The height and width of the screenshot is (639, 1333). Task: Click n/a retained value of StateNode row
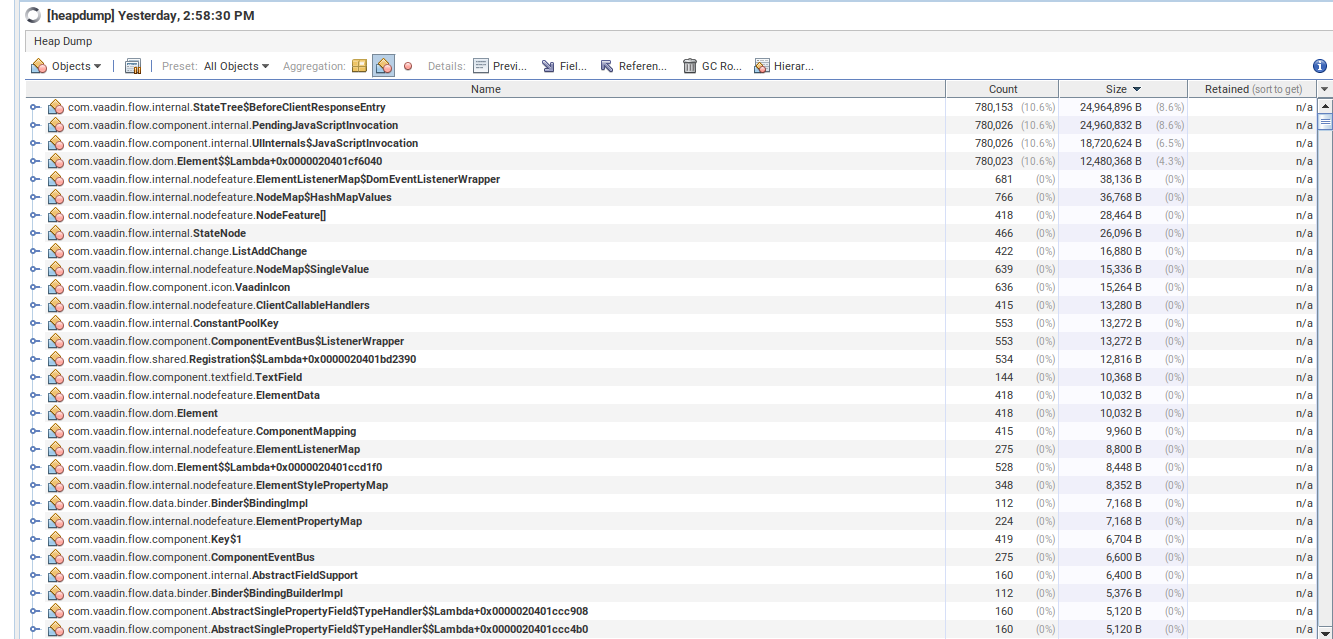[1304, 233]
